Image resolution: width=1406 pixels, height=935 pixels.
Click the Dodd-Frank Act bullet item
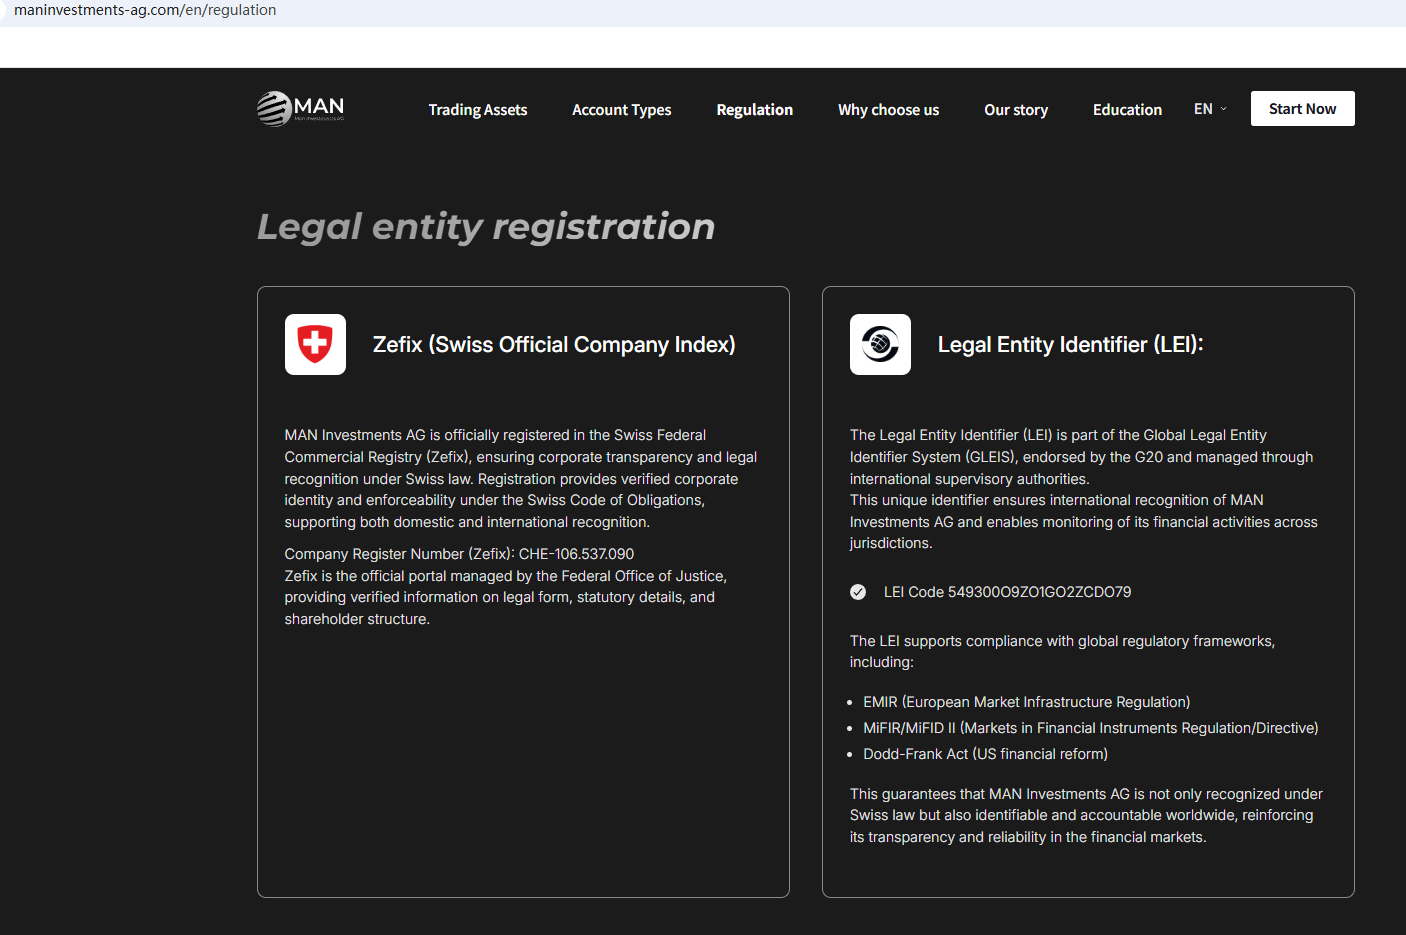pos(985,754)
